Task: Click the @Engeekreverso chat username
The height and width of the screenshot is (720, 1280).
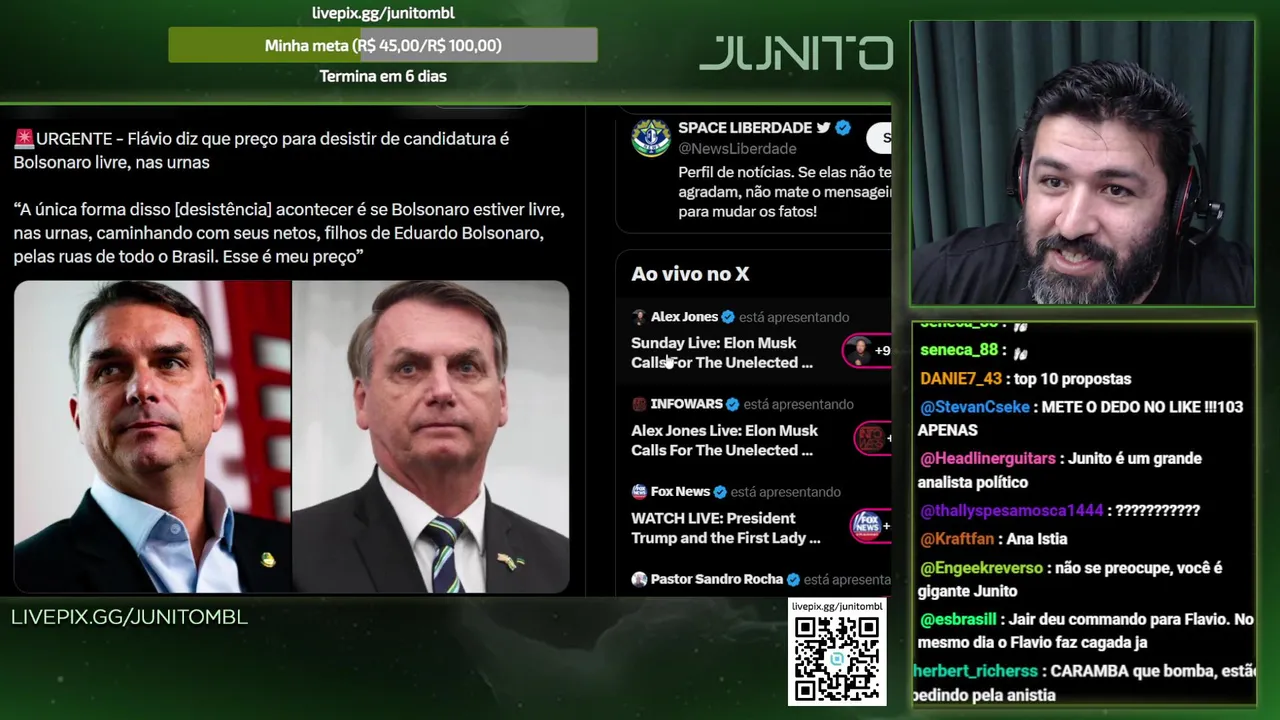Action: (981, 567)
